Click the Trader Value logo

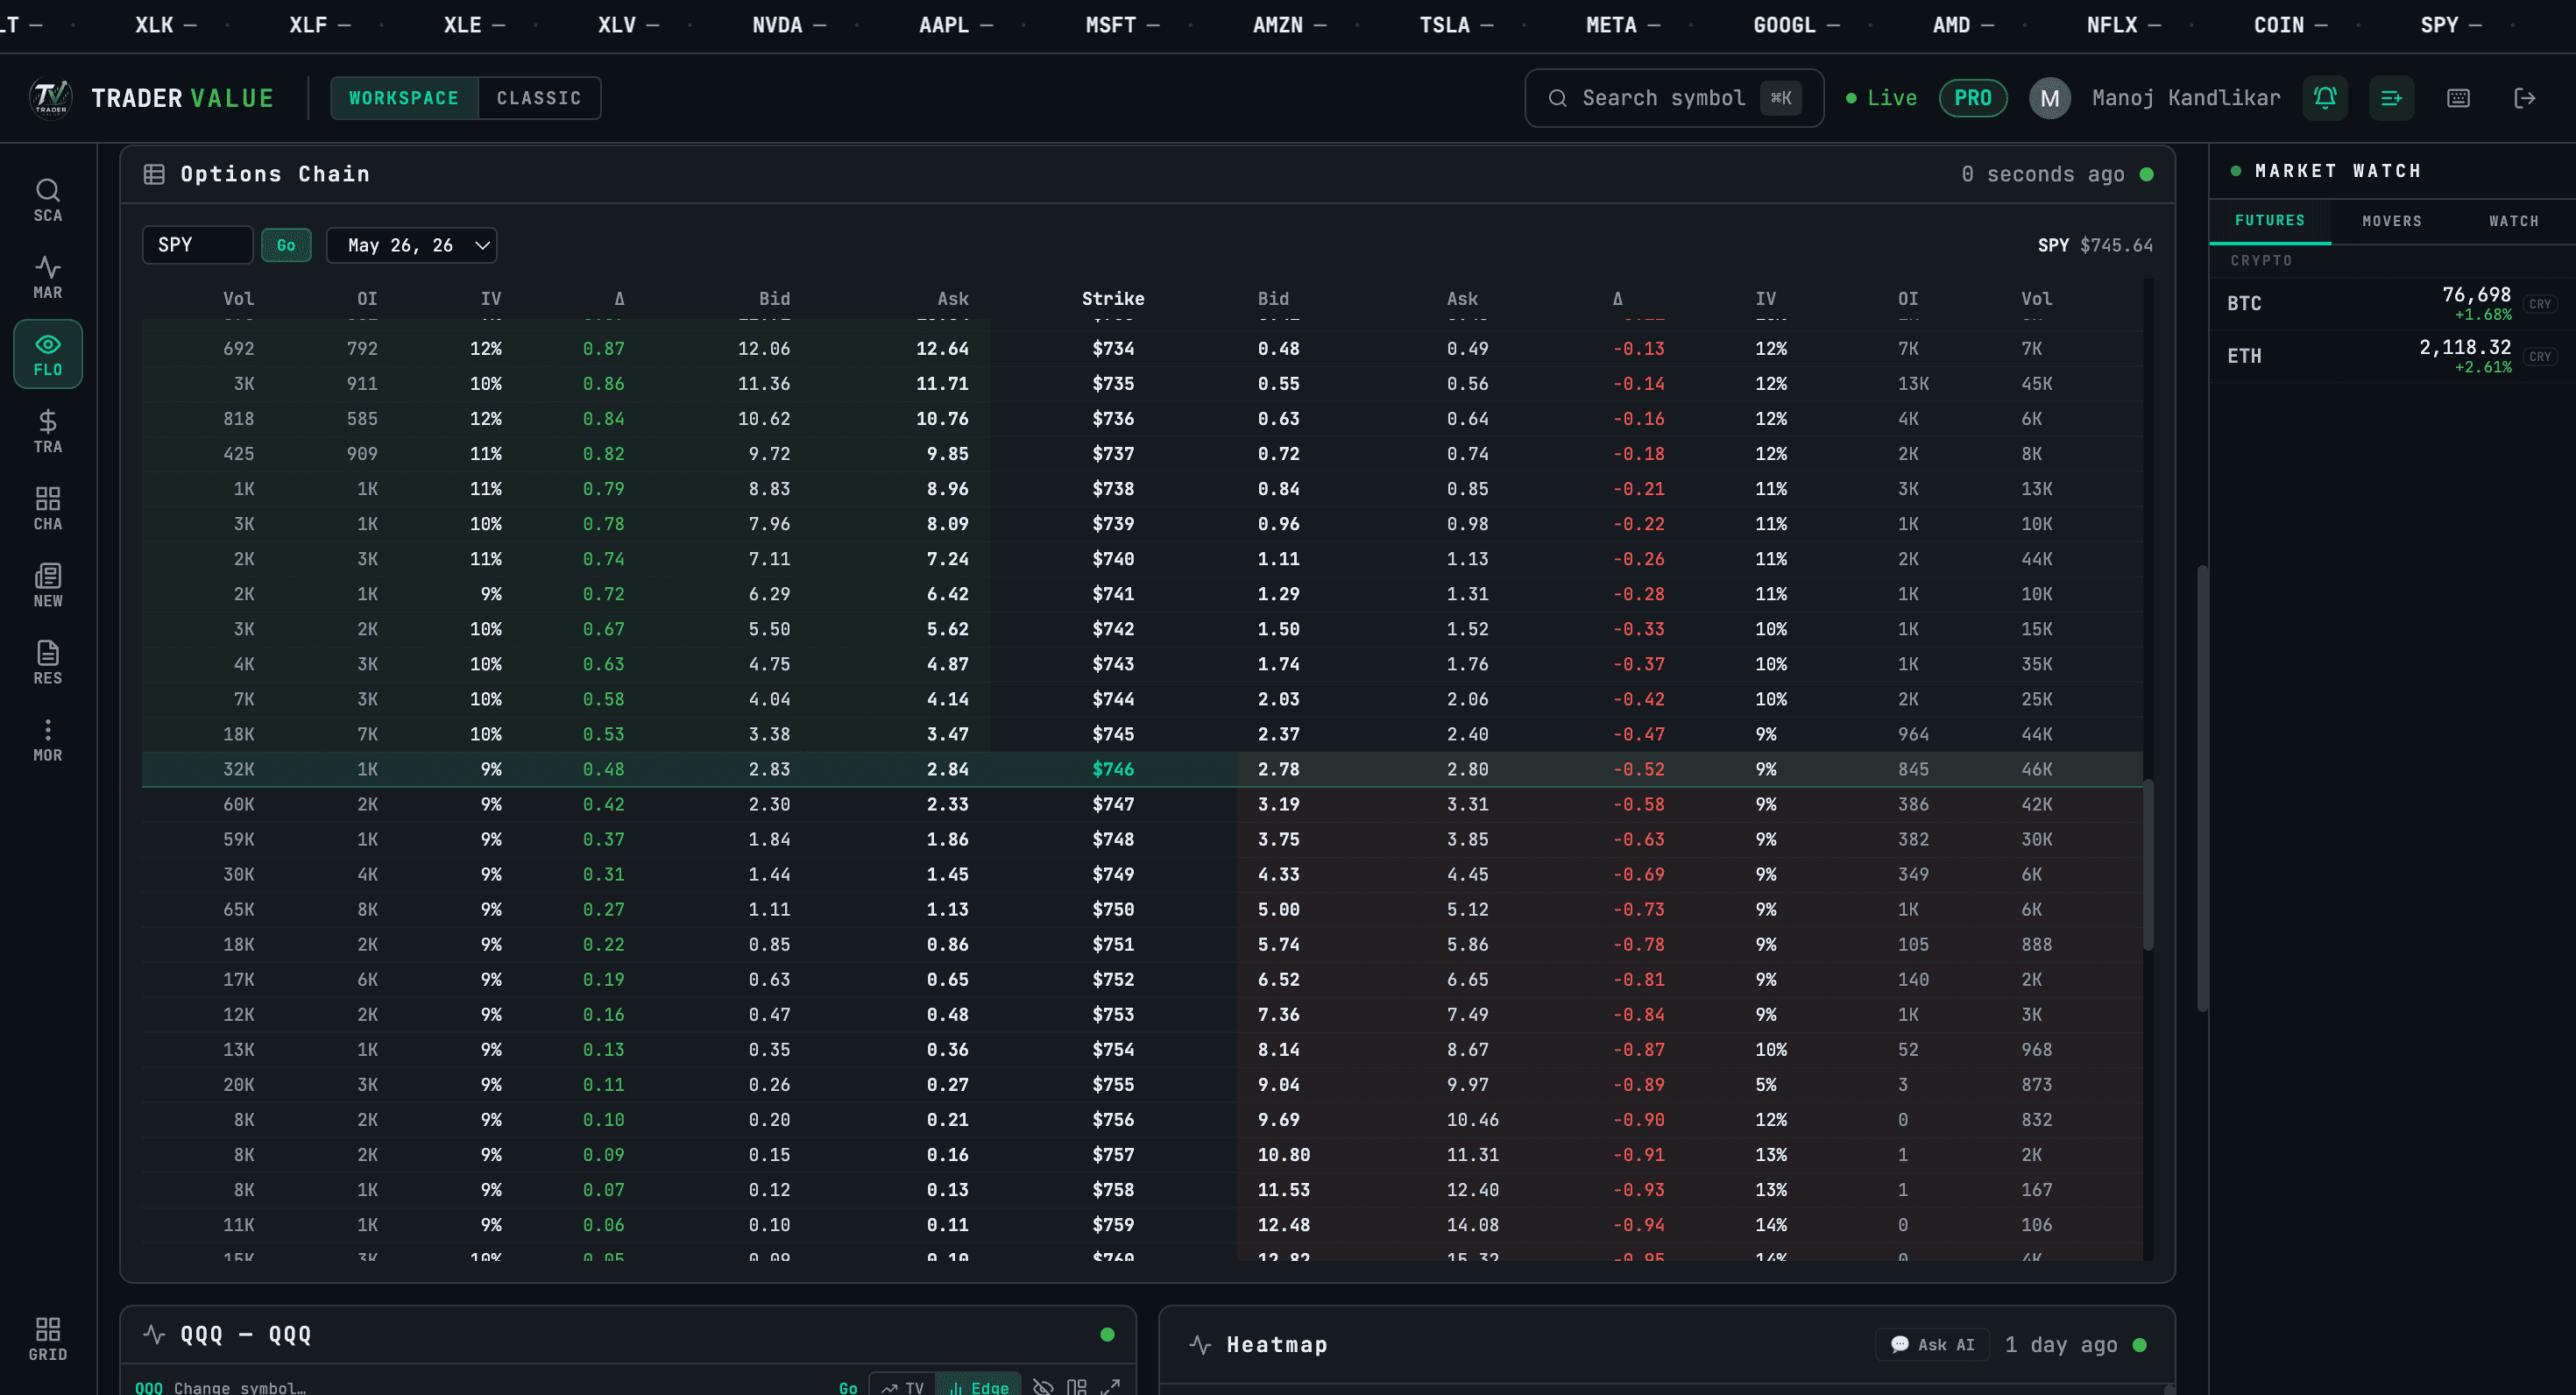[51, 98]
